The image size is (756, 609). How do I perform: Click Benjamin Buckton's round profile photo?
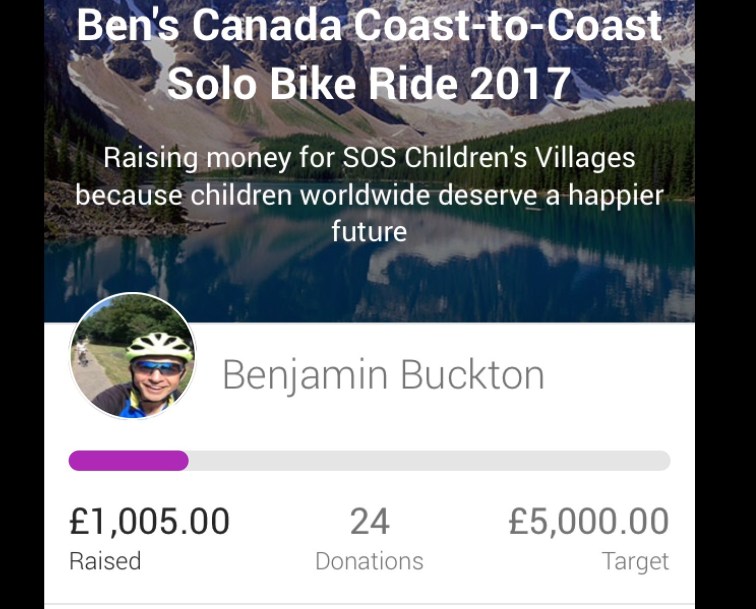132,356
